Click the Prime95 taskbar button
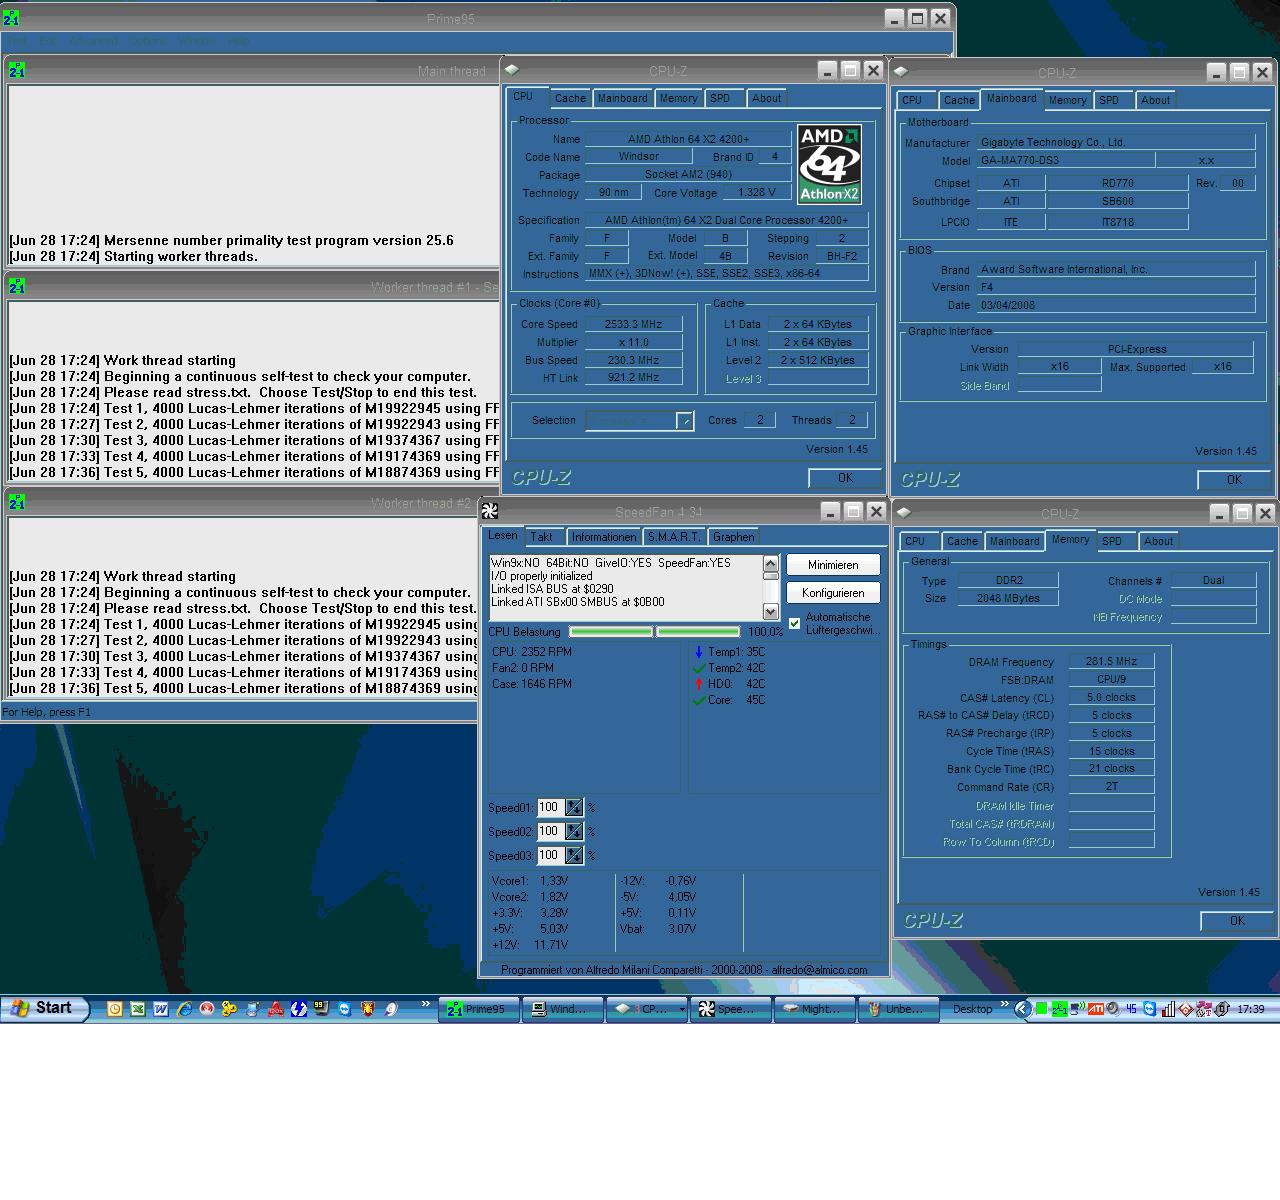Viewport: 1280px width, 1200px height. (479, 1009)
